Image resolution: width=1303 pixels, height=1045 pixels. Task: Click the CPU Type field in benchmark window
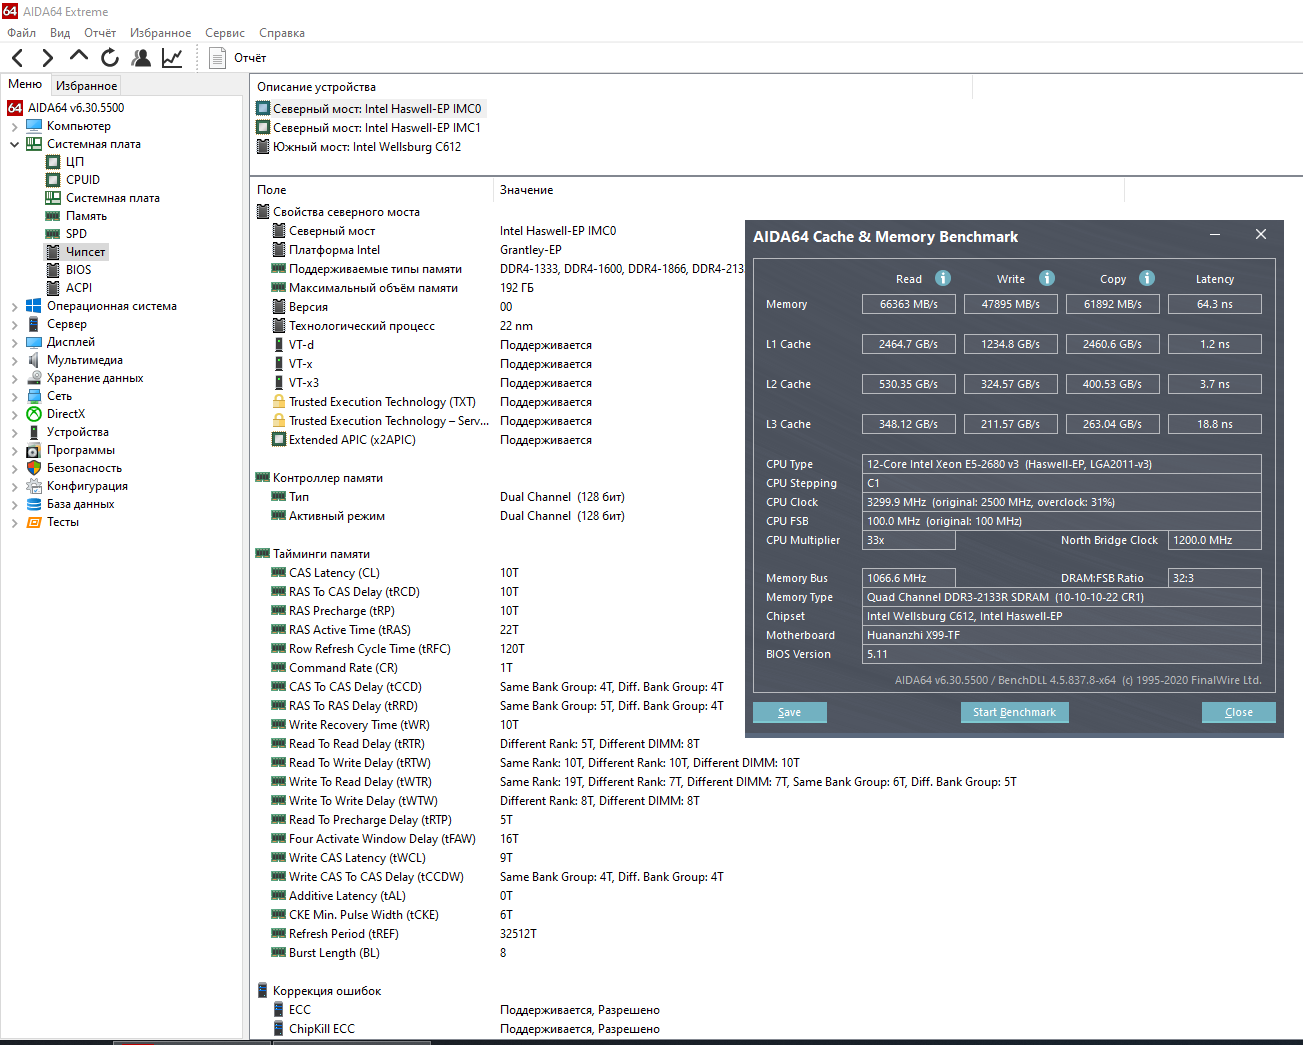[1062, 464]
